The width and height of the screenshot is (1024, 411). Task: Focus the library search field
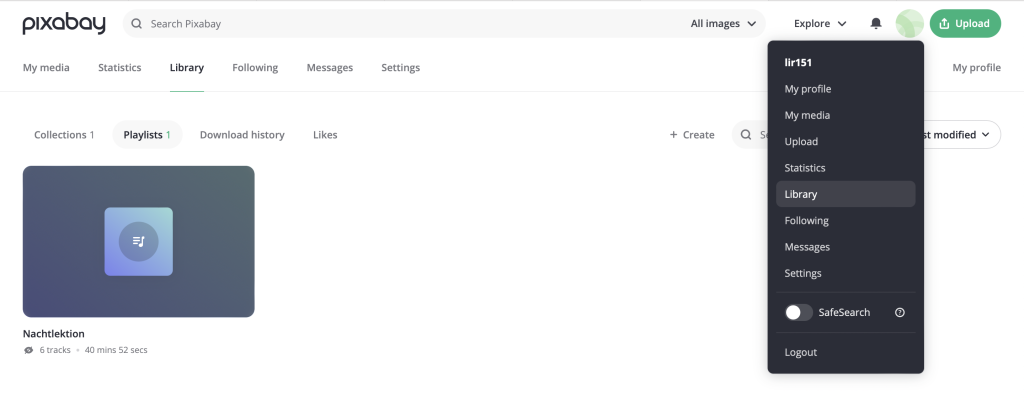751,135
